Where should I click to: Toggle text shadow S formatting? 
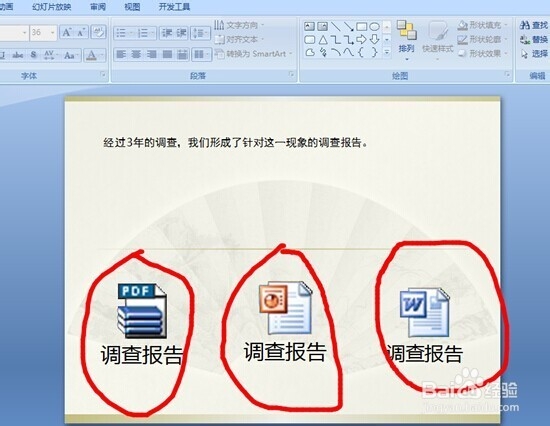tap(34, 55)
